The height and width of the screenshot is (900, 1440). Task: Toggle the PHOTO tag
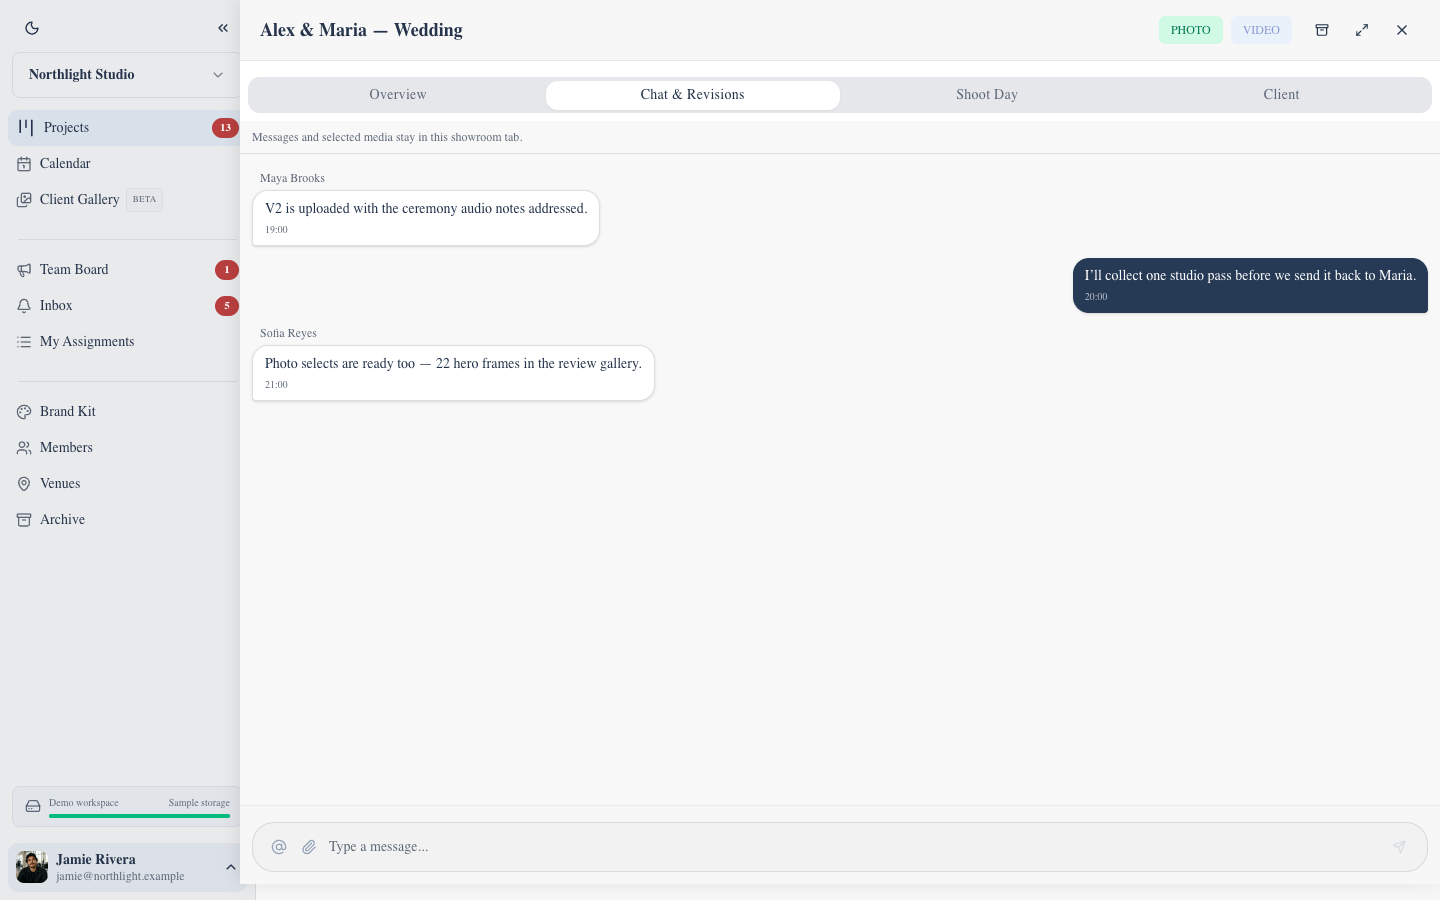(x=1190, y=30)
